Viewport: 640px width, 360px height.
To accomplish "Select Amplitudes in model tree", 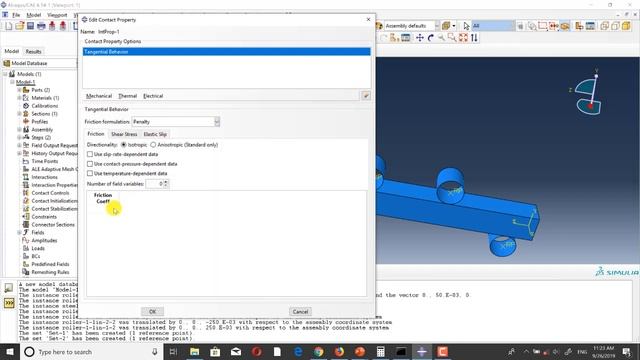I will (x=44, y=240).
